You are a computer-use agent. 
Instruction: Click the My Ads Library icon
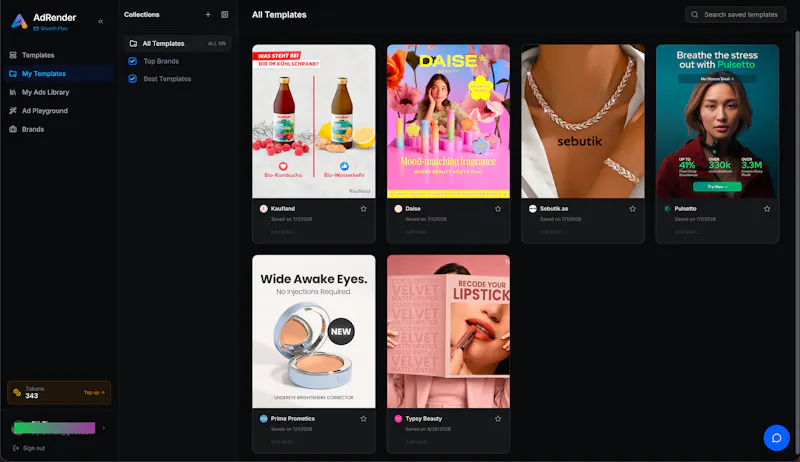pos(13,92)
